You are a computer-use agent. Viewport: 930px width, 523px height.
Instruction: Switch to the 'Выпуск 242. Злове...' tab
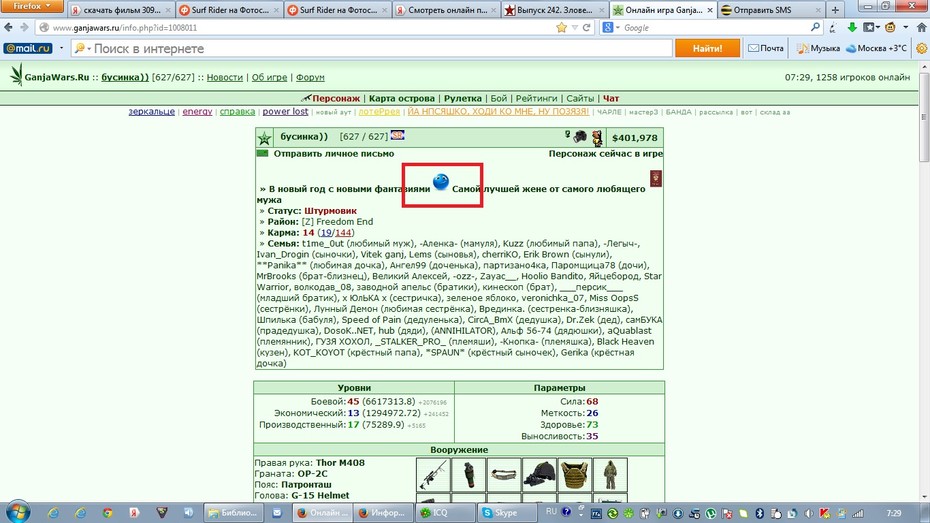point(554,10)
